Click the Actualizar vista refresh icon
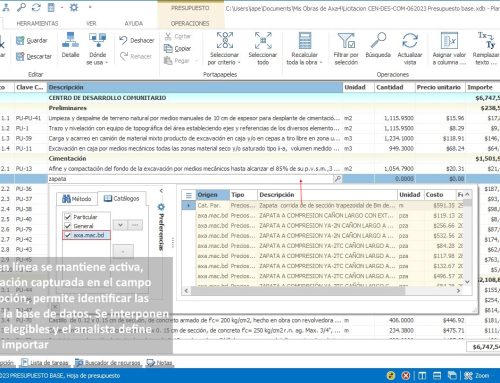500x383 pixels. 410,40
